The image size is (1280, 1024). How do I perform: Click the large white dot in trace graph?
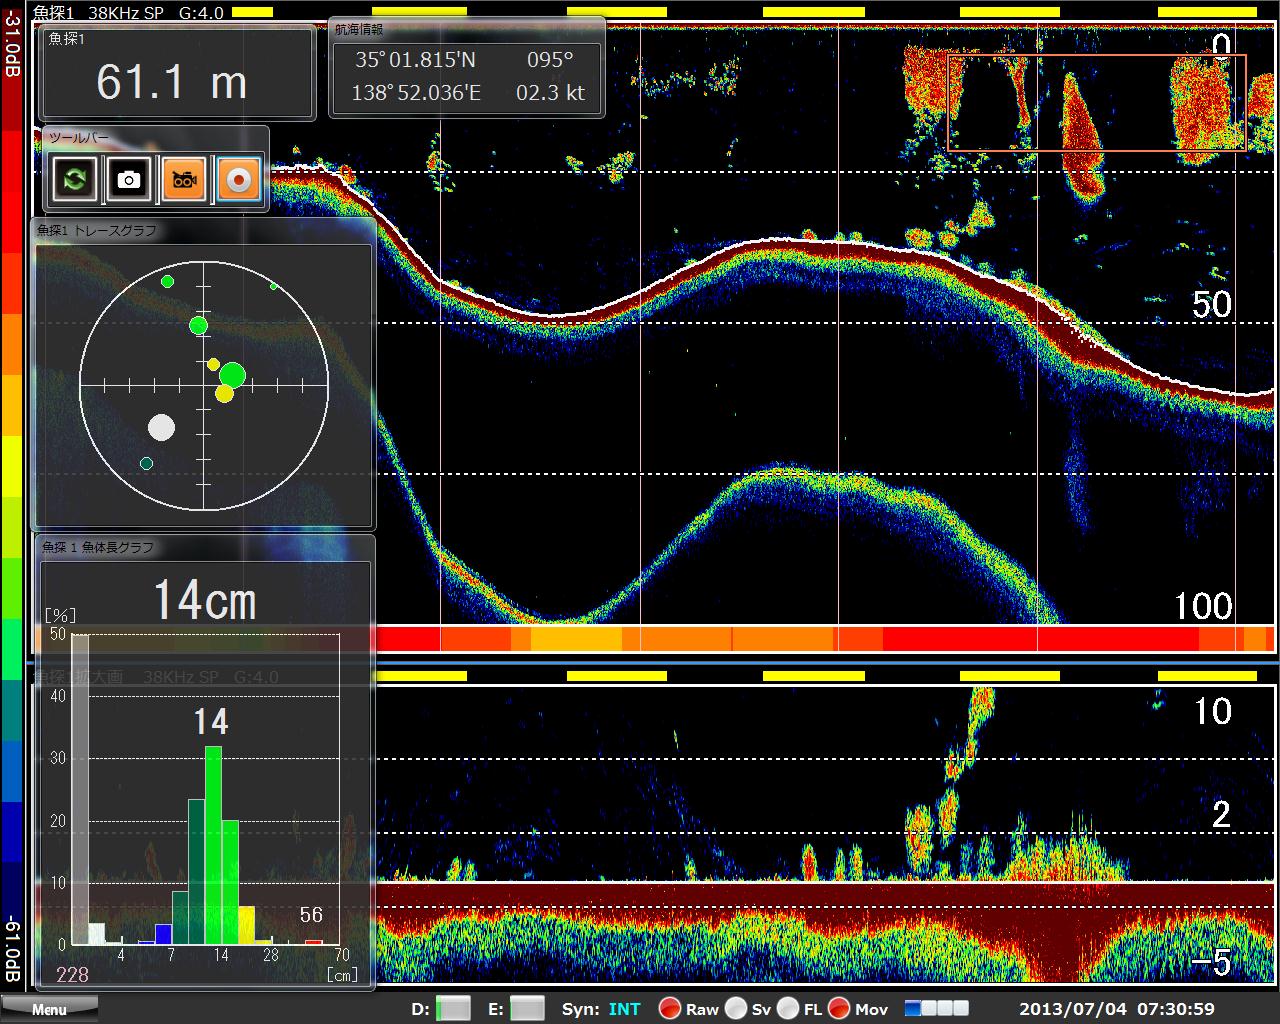[161, 428]
